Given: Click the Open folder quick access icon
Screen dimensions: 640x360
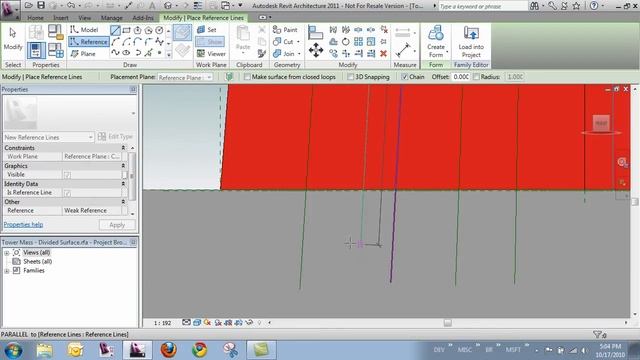Looking at the screenshot, I should (x=29, y=5).
